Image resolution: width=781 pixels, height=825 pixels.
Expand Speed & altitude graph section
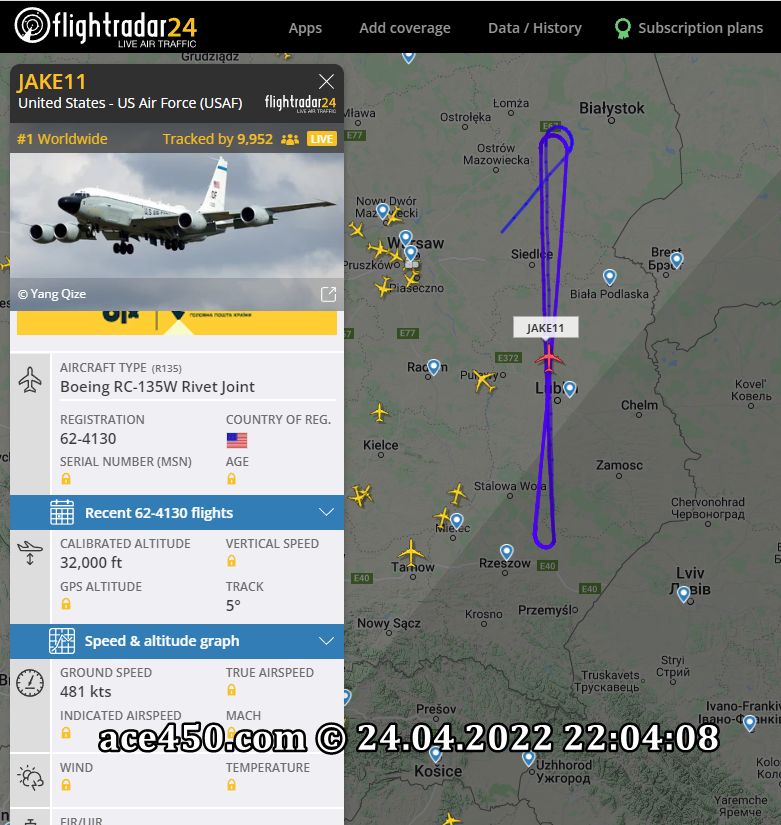[x=177, y=641]
